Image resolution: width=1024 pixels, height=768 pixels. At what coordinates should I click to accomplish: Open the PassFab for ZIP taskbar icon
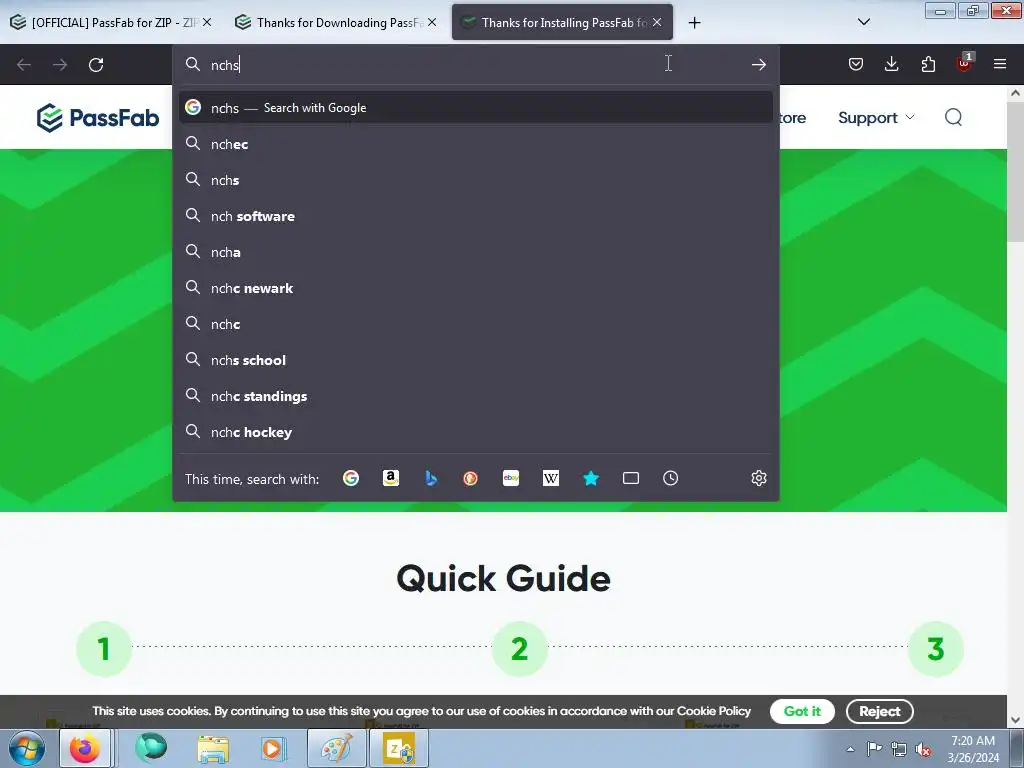(x=399, y=748)
